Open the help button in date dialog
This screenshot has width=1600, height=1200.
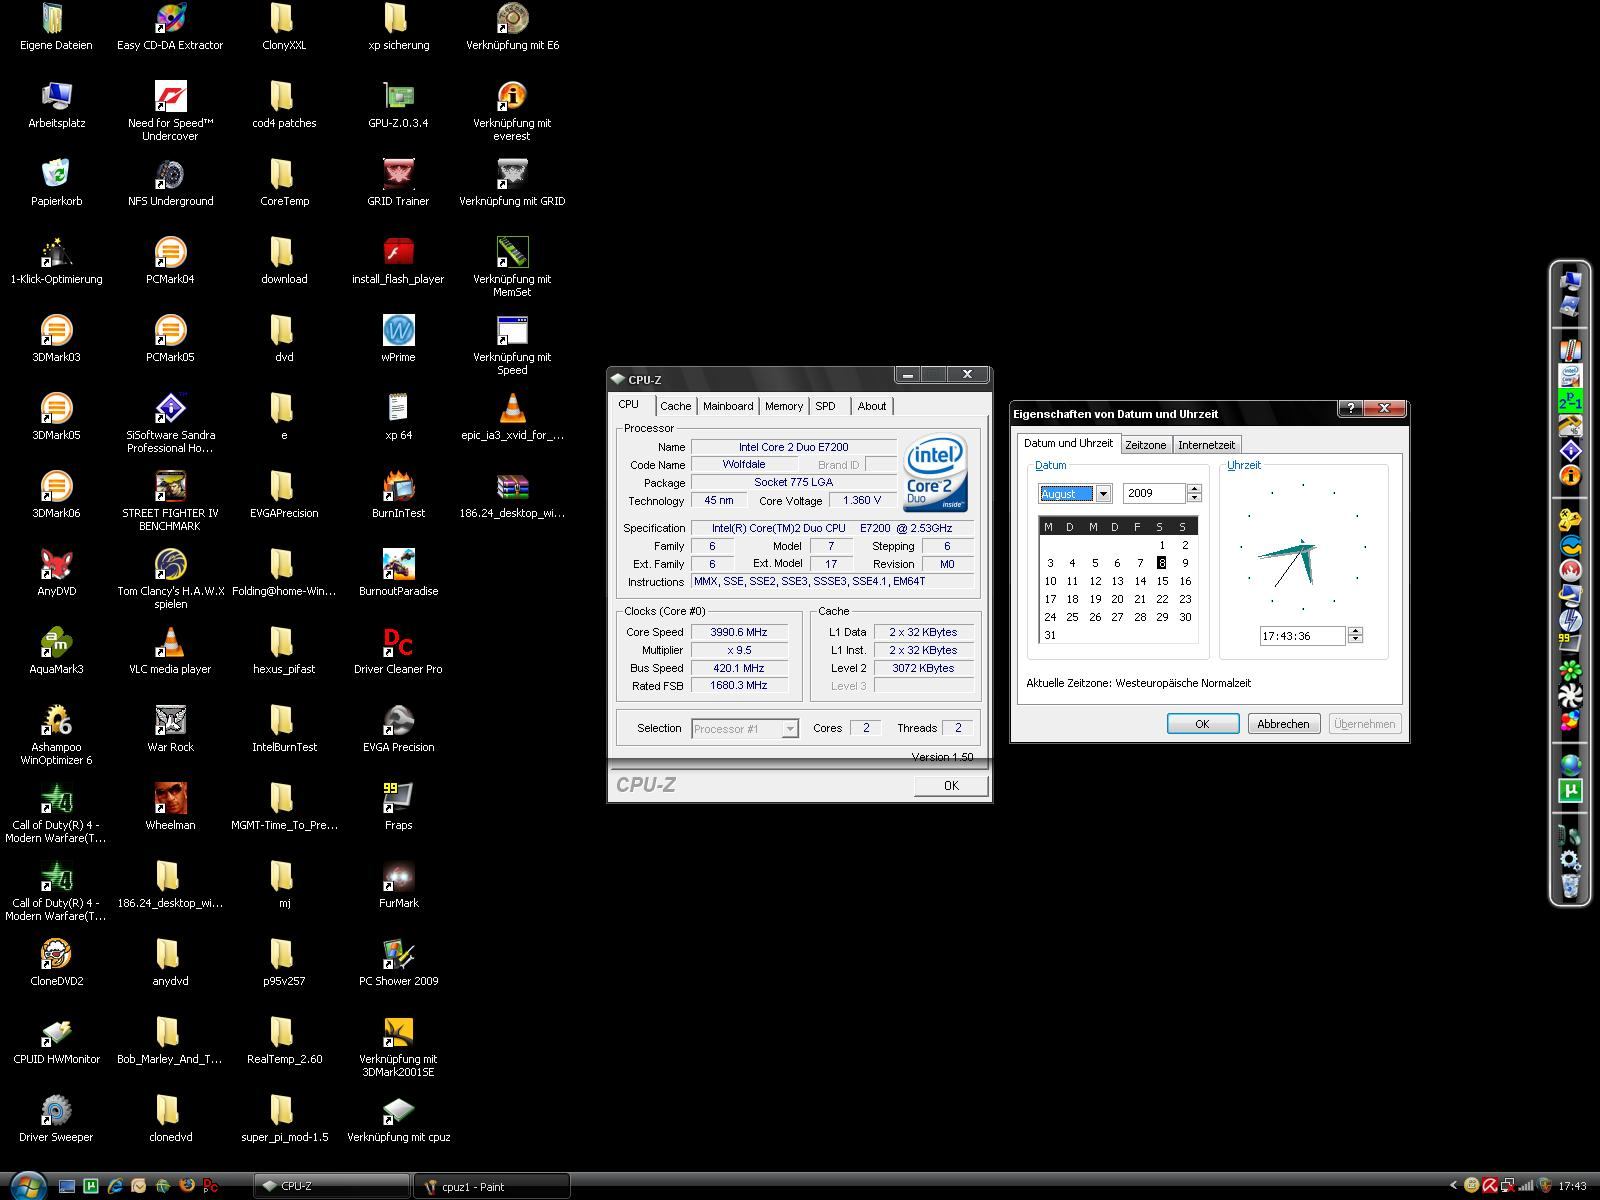point(1350,408)
